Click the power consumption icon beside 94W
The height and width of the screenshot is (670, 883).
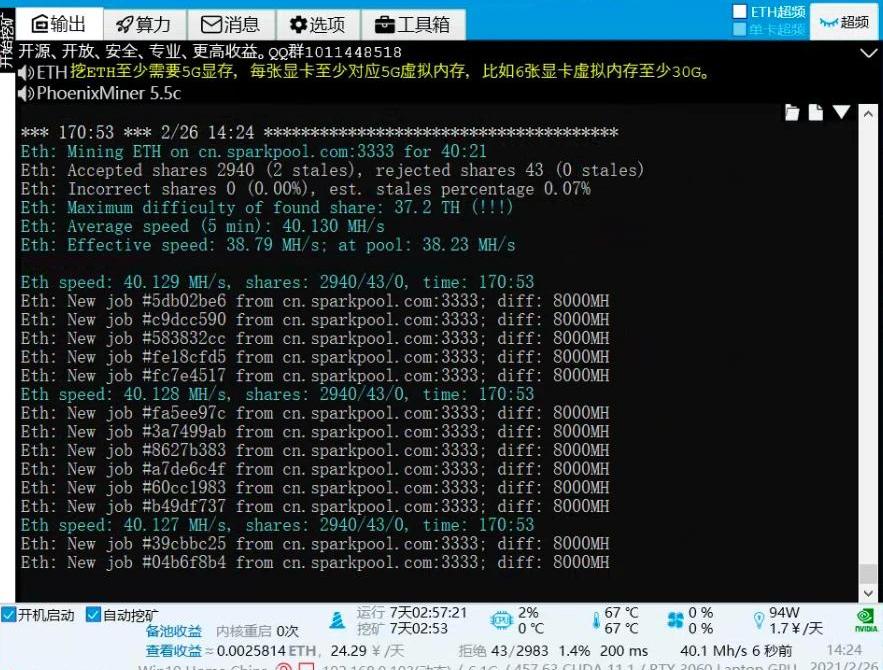759,620
